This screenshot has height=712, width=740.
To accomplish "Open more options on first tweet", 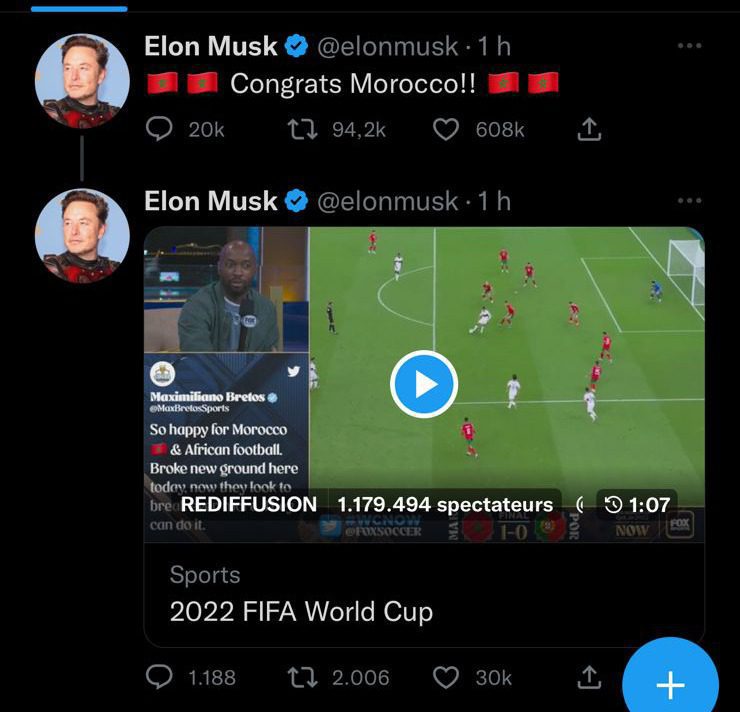I will pos(689,46).
